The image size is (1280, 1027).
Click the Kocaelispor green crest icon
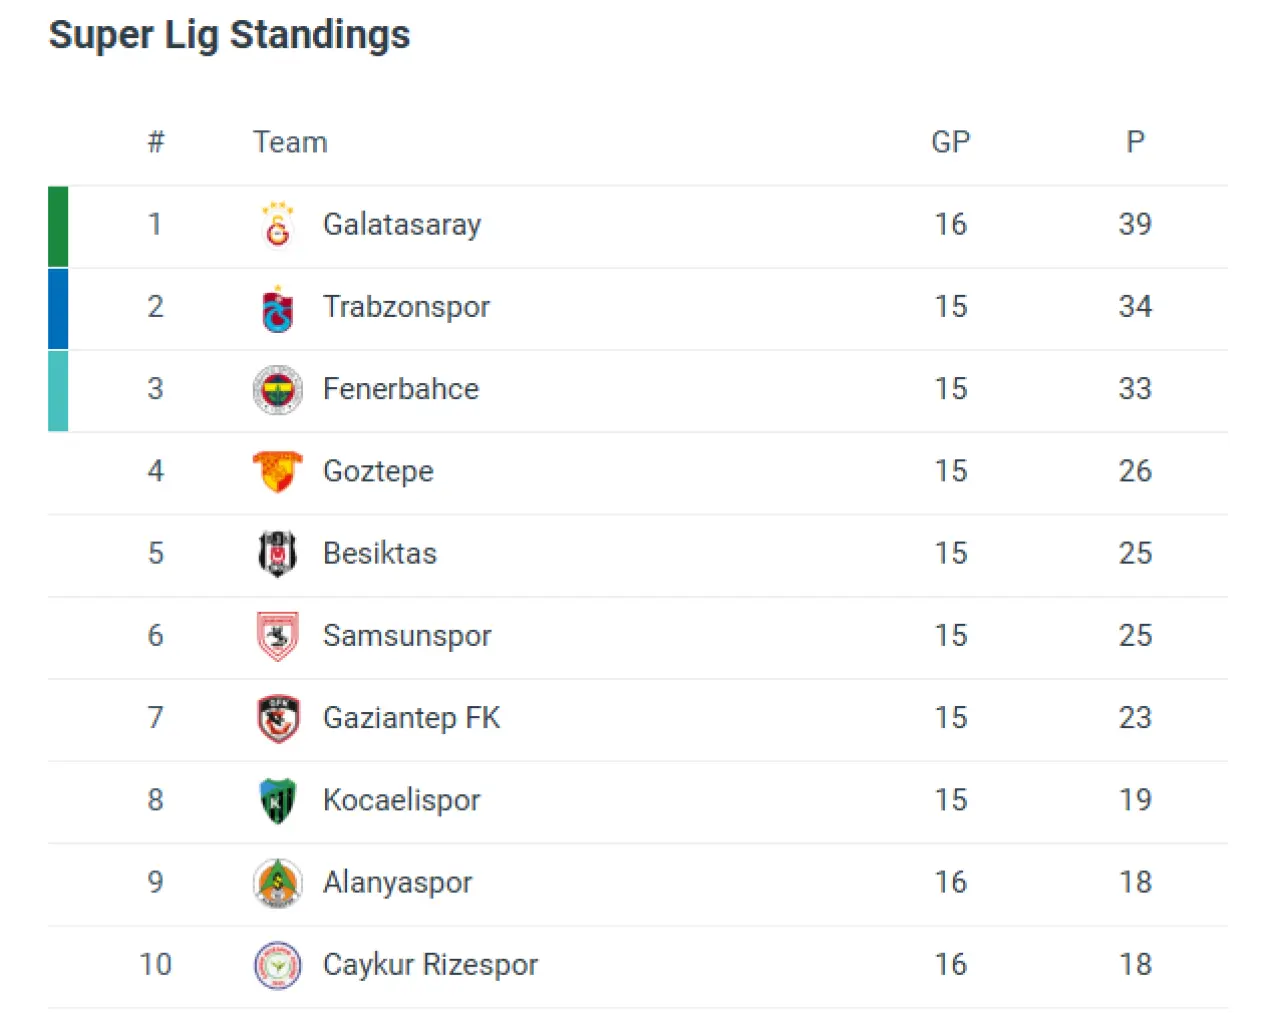coord(277,801)
